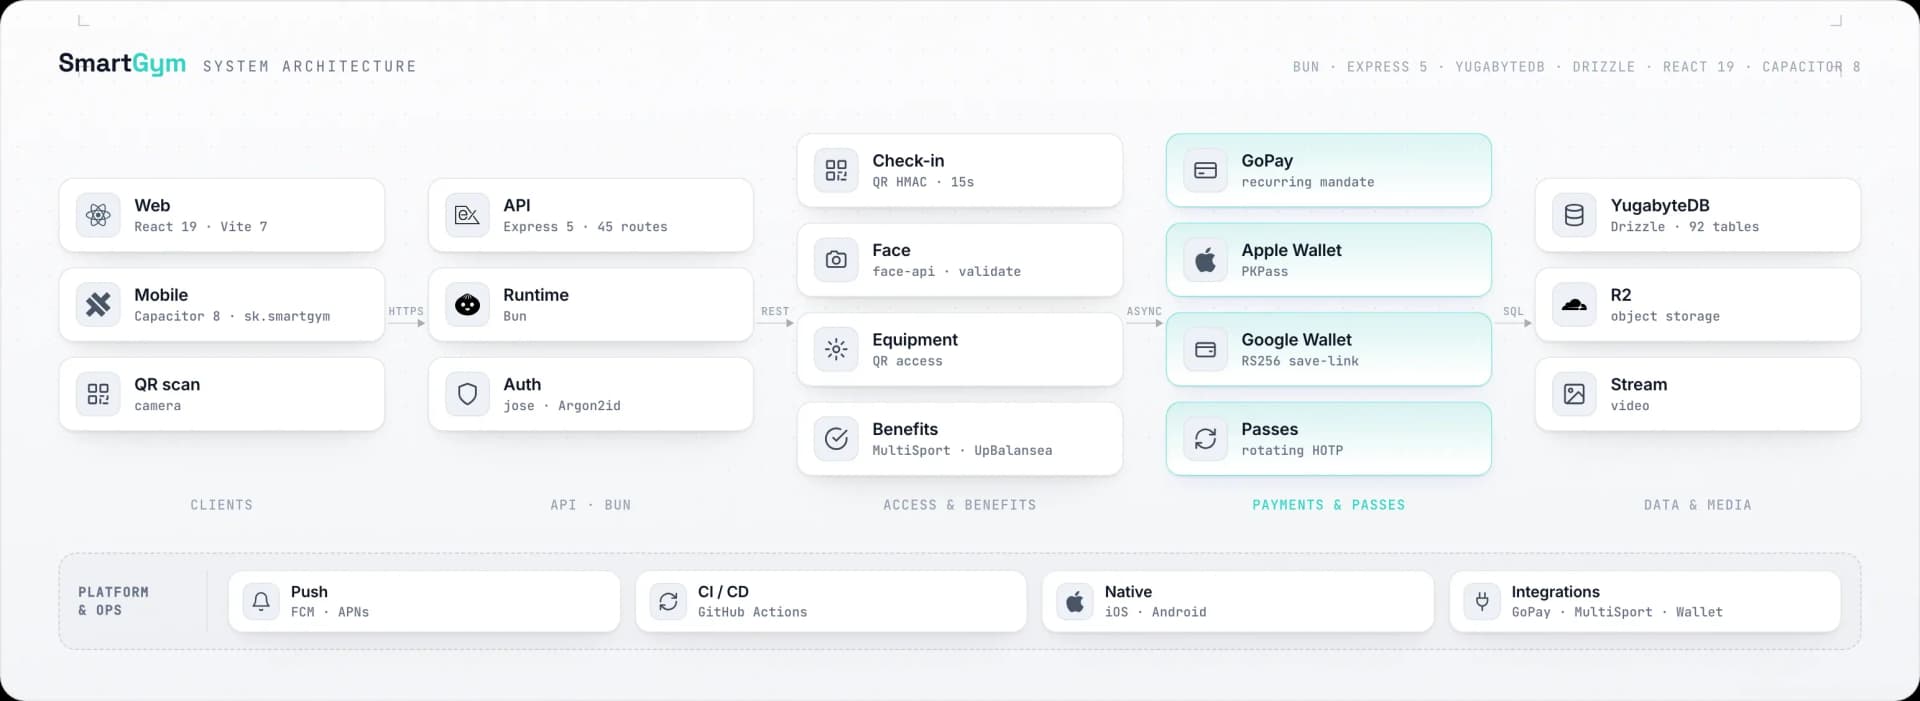Viewport: 1920px width, 701px height.
Task: Click the 'PAYMENTS & PASSES' column label
Action: point(1329,505)
